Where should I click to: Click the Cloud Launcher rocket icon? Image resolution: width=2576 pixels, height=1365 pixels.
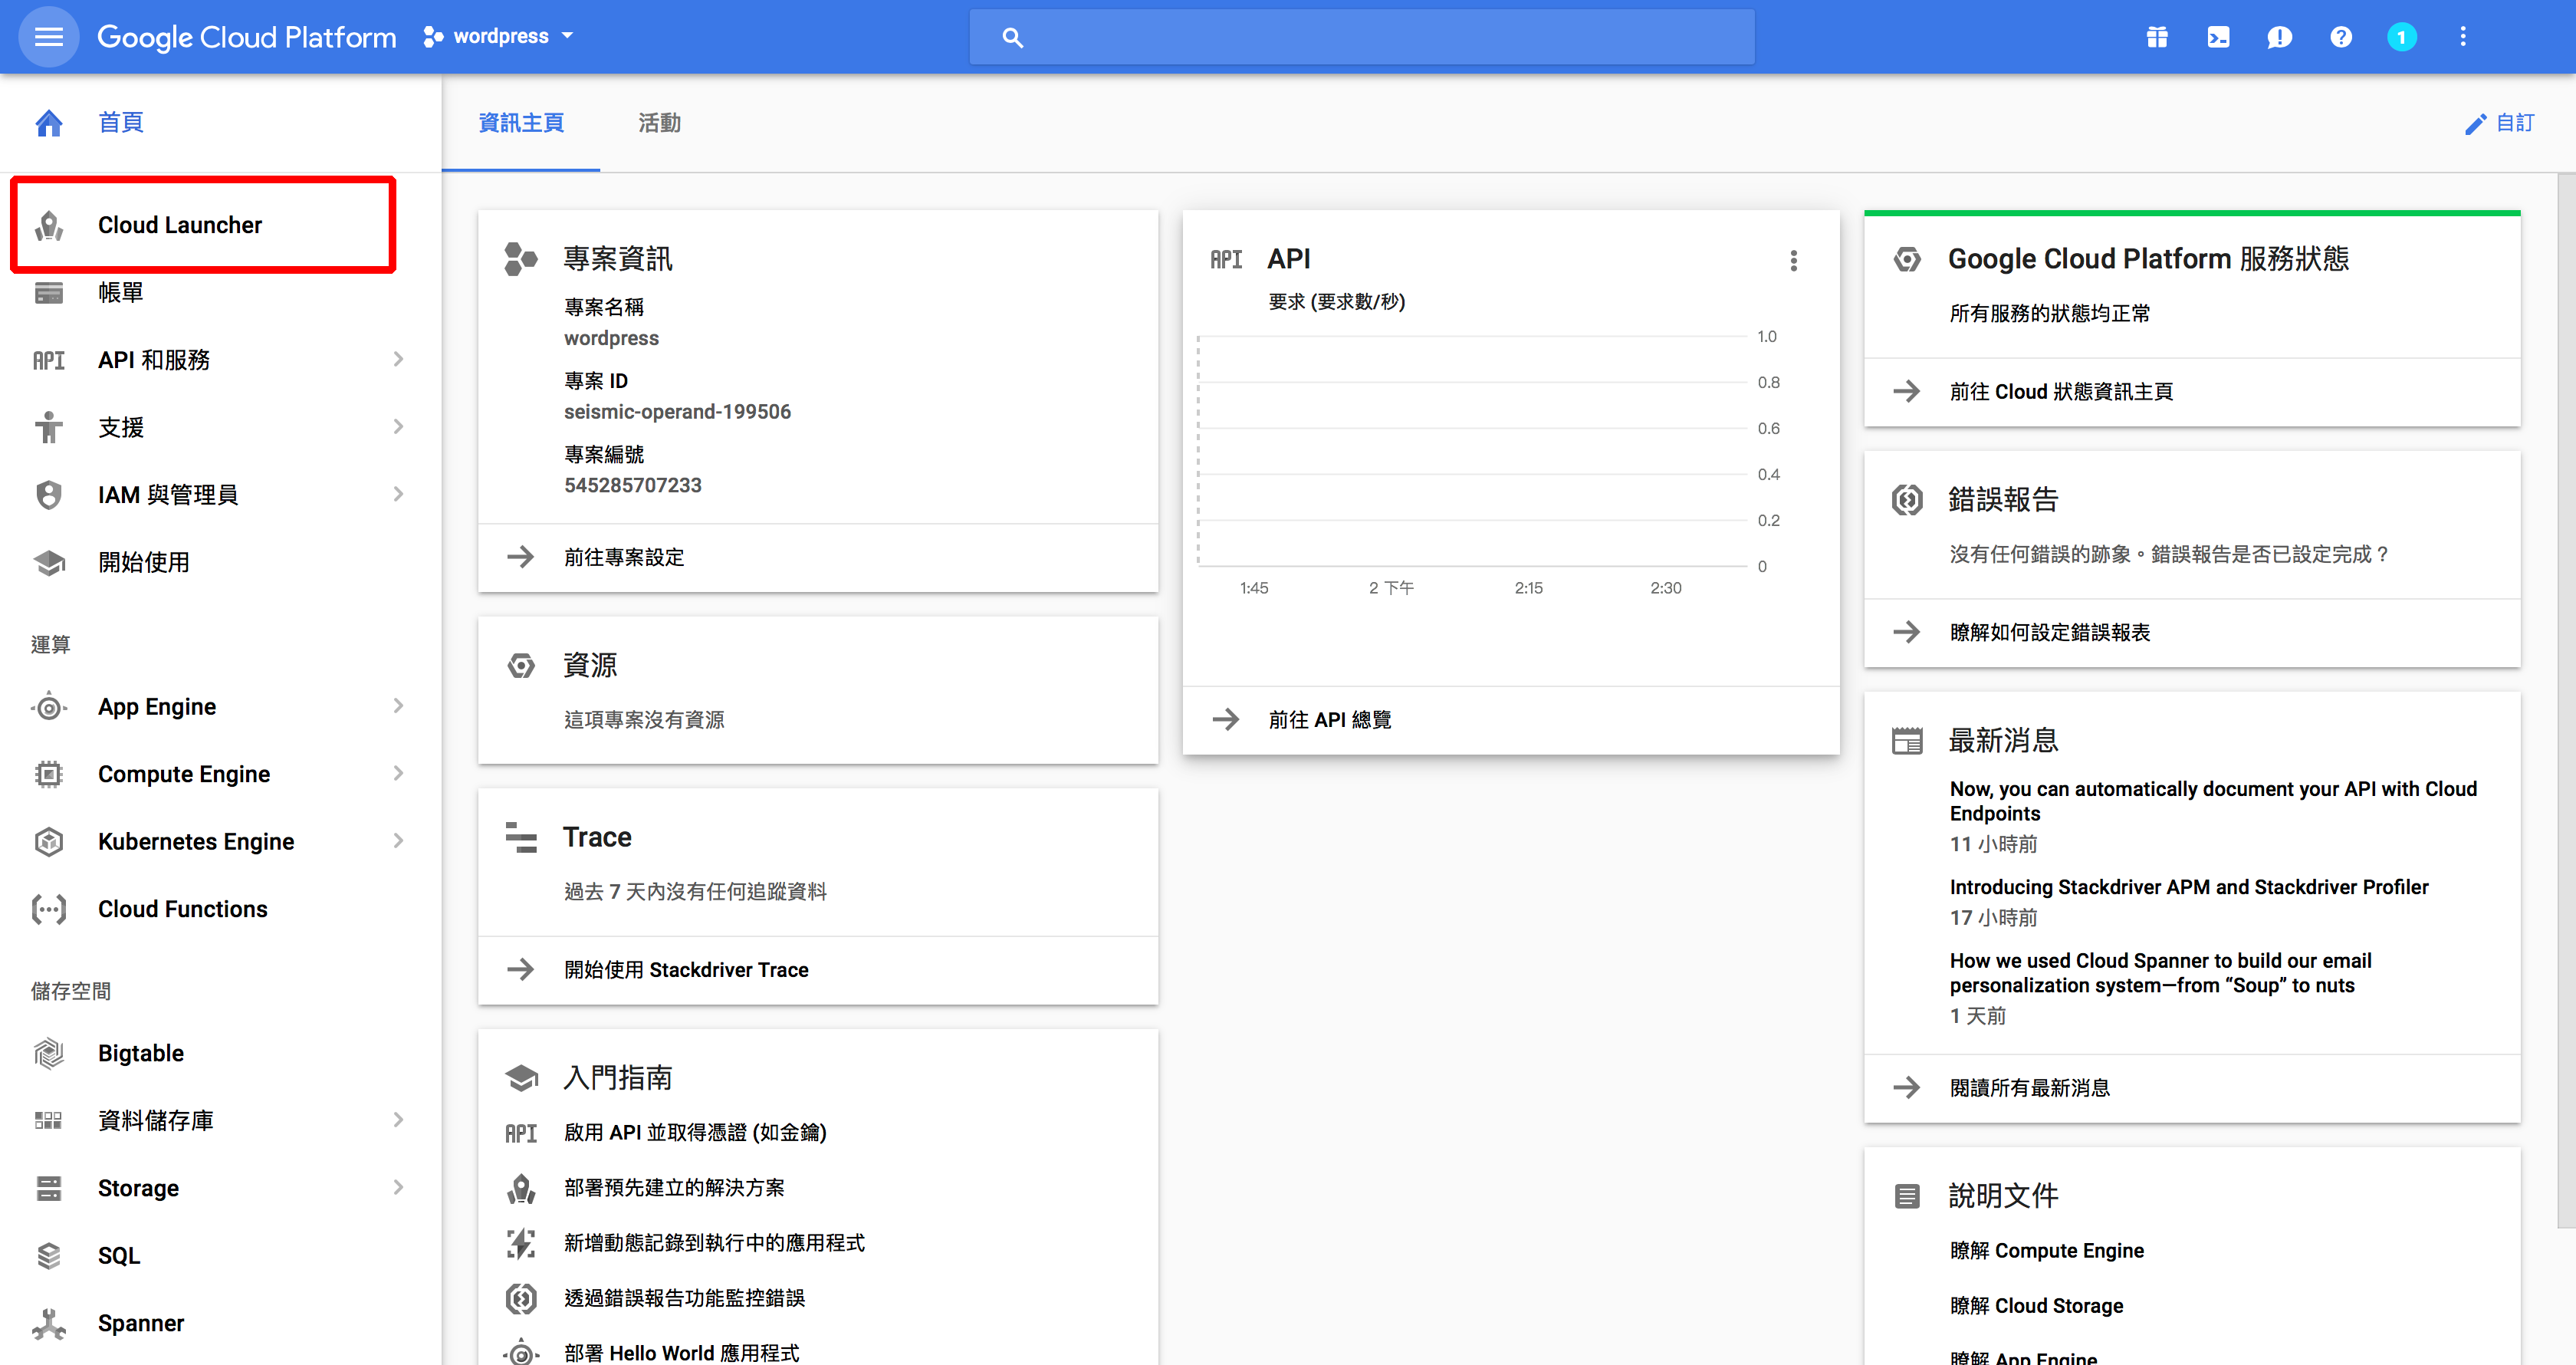point(49,225)
